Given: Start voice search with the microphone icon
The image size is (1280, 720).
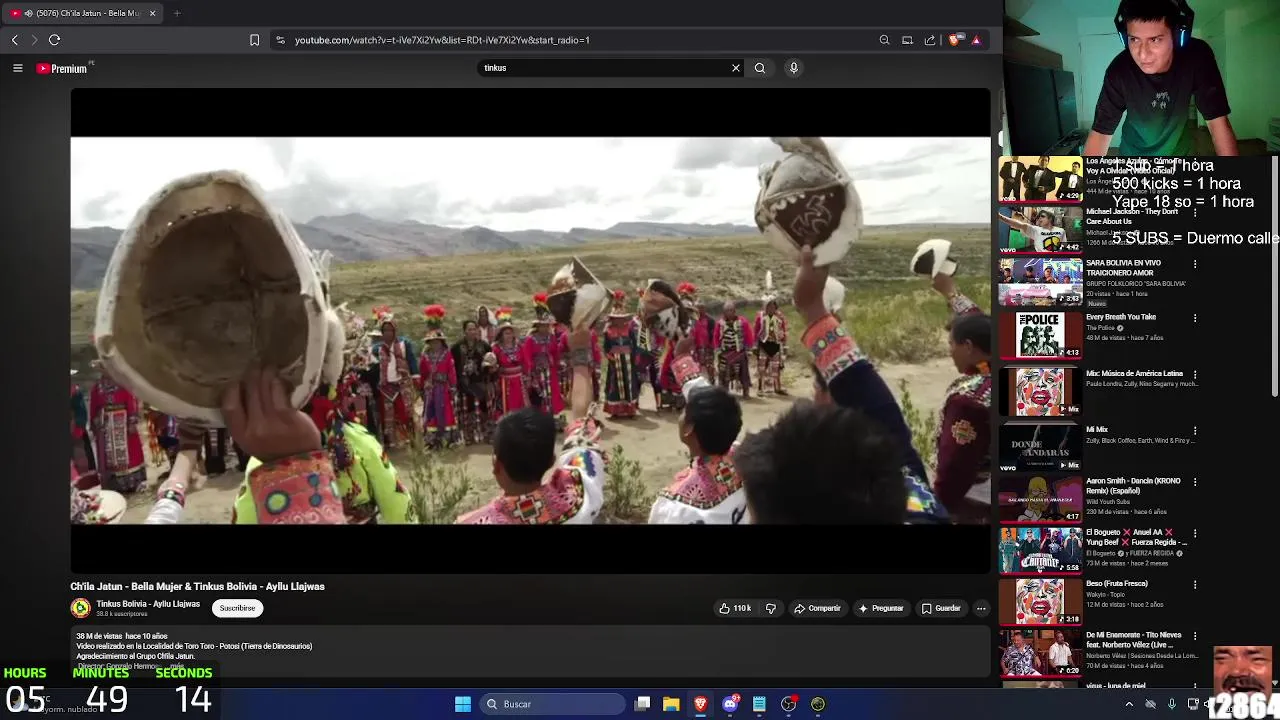Looking at the screenshot, I should (x=794, y=68).
